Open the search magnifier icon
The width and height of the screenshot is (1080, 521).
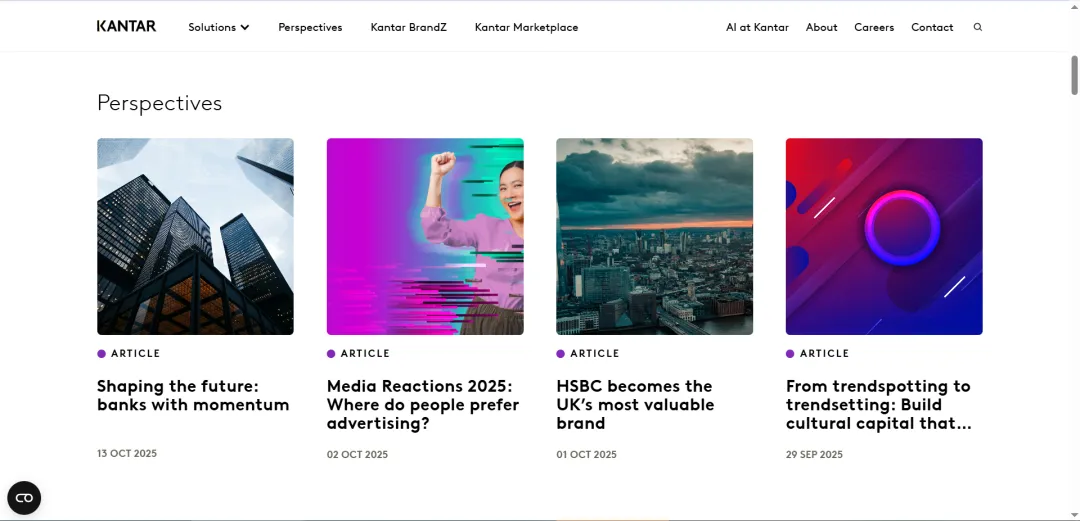coord(977,27)
